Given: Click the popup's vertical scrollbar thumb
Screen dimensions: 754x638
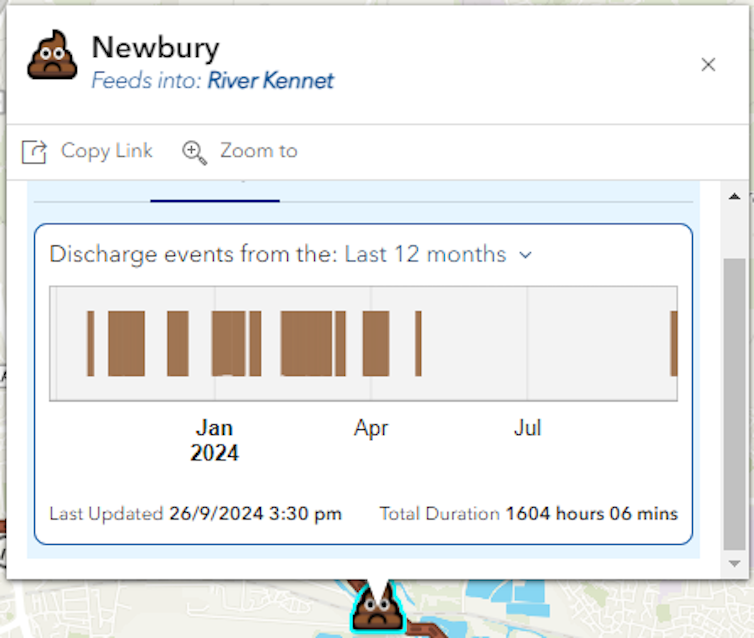Looking at the screenshot, I should tap(734, 400).
